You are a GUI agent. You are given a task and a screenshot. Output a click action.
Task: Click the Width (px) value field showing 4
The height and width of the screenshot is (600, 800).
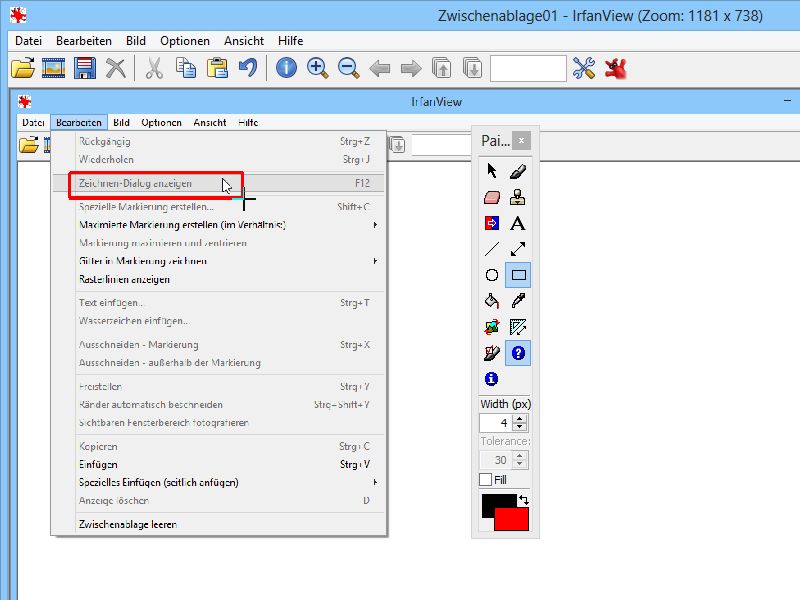(496, 423)
